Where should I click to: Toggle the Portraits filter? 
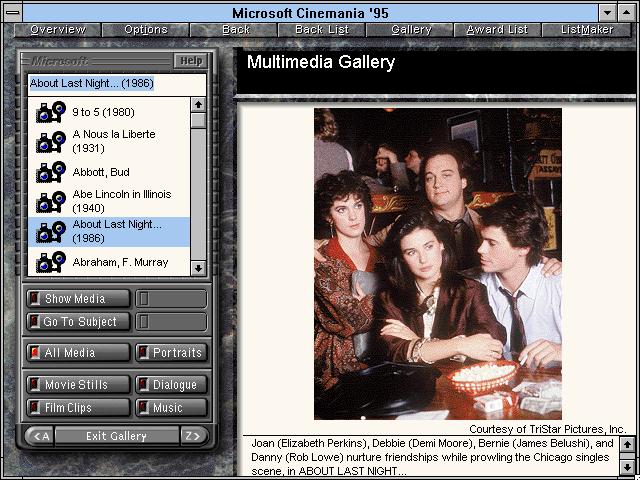point(171,353)
